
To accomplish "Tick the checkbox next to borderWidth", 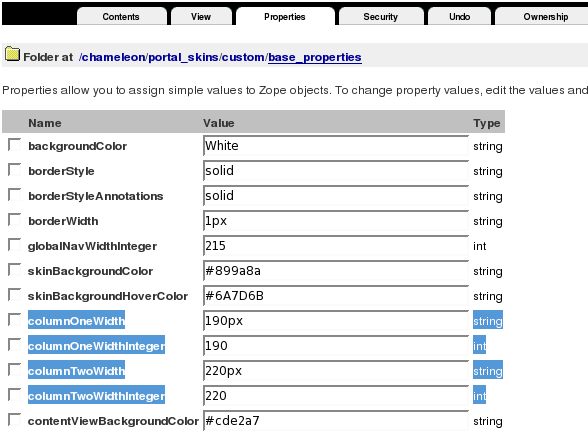I will [15, 220].
